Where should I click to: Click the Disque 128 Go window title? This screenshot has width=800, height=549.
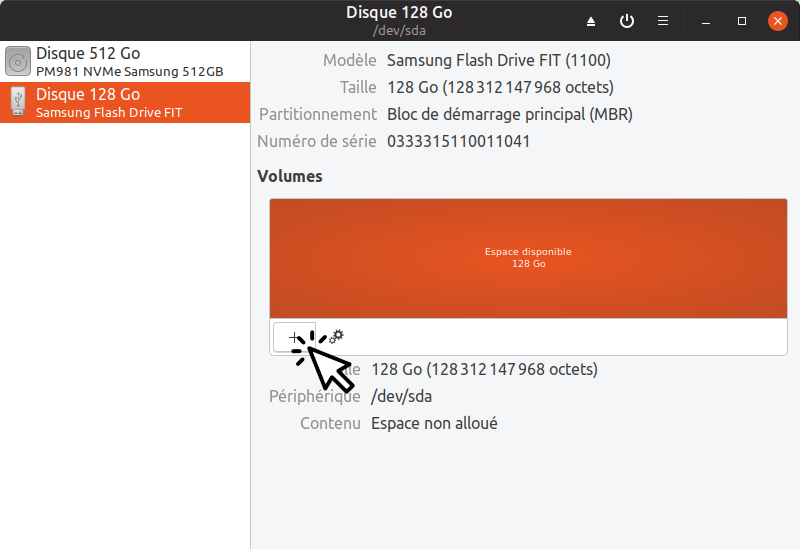coord(399,12)
